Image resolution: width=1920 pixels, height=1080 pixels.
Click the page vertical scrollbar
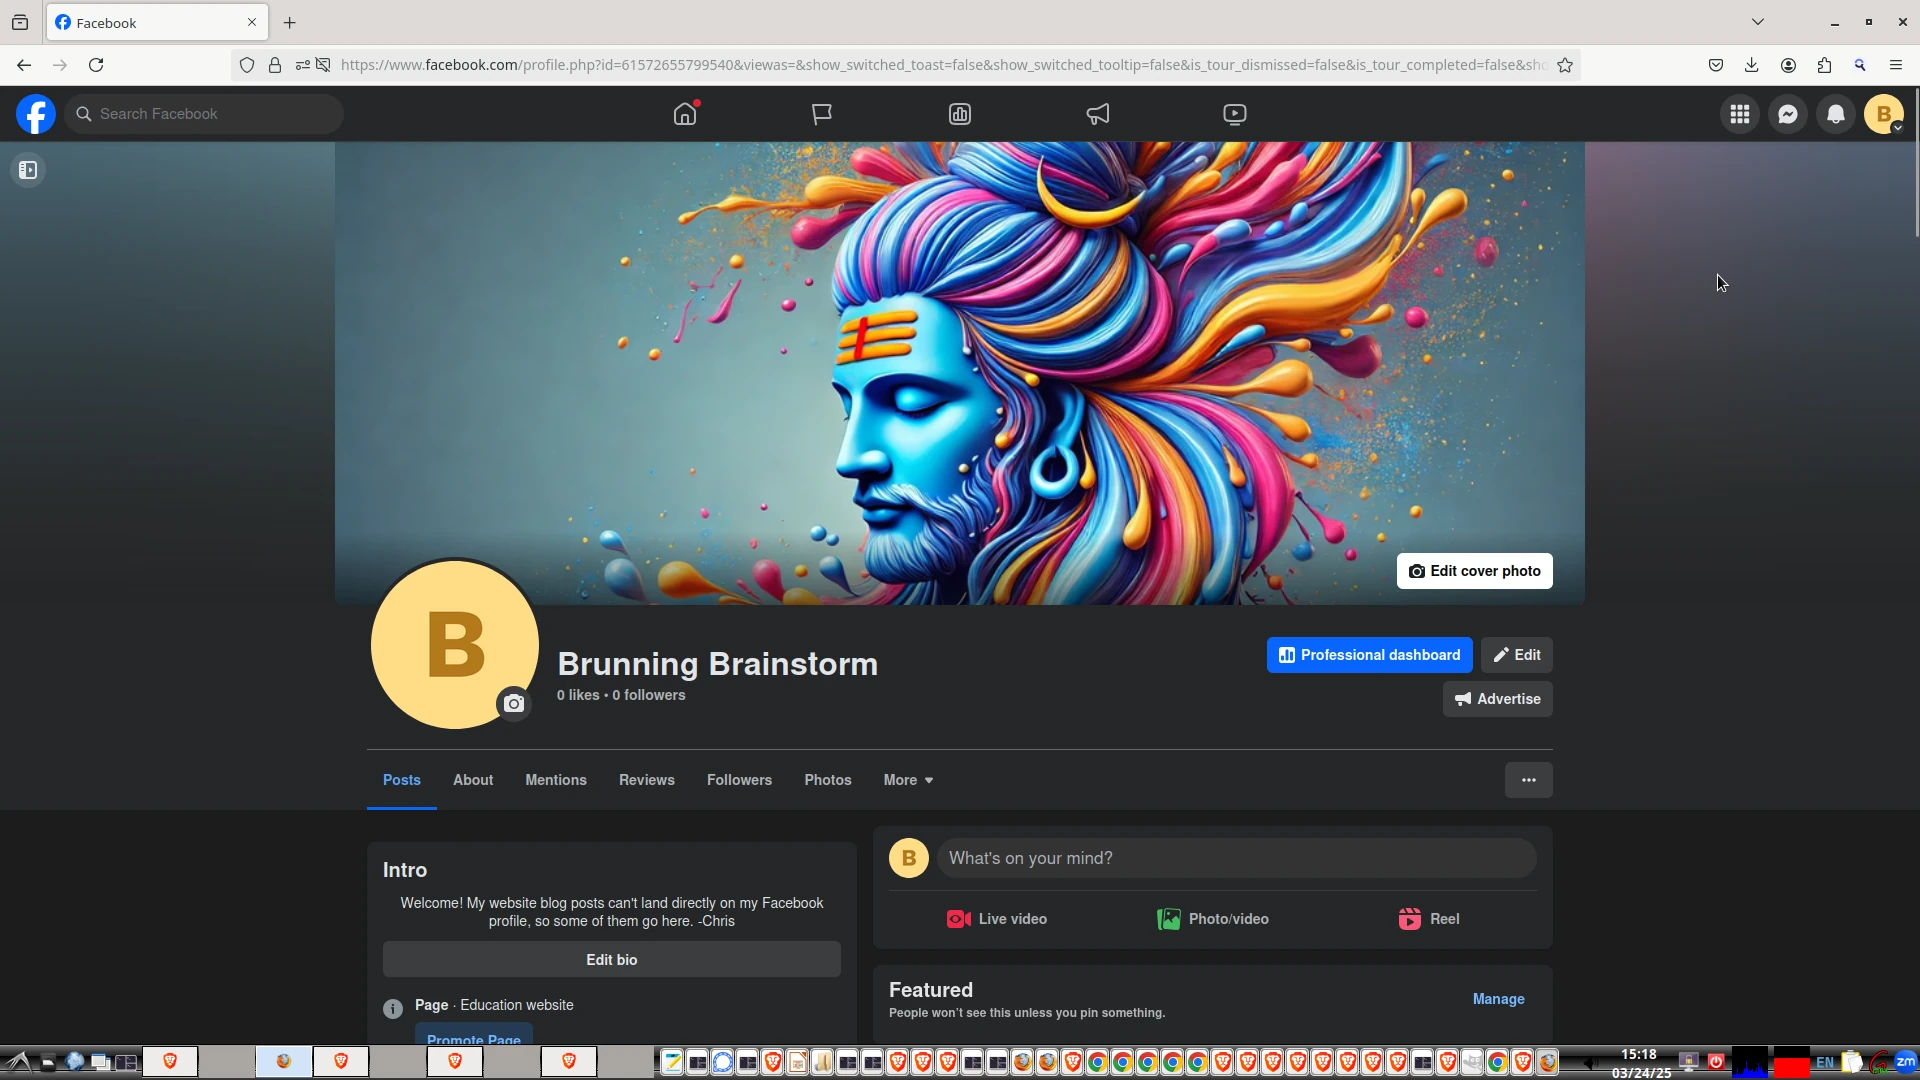tap(1917, 164)
